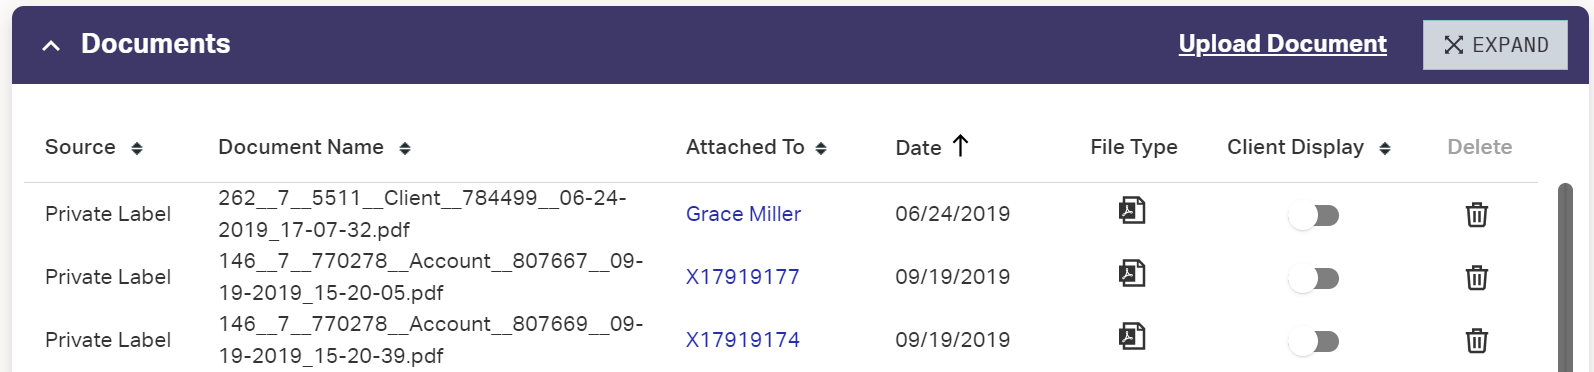
Task: Open PDF icon for X17919177 document
Action: tap(1132, 274)
